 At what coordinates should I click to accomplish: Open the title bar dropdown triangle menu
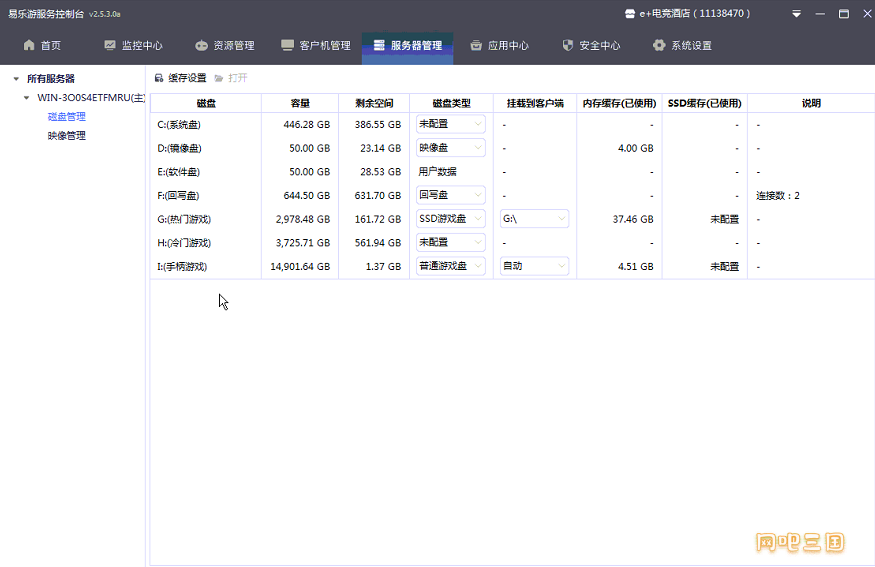click(x=796, y=14)
